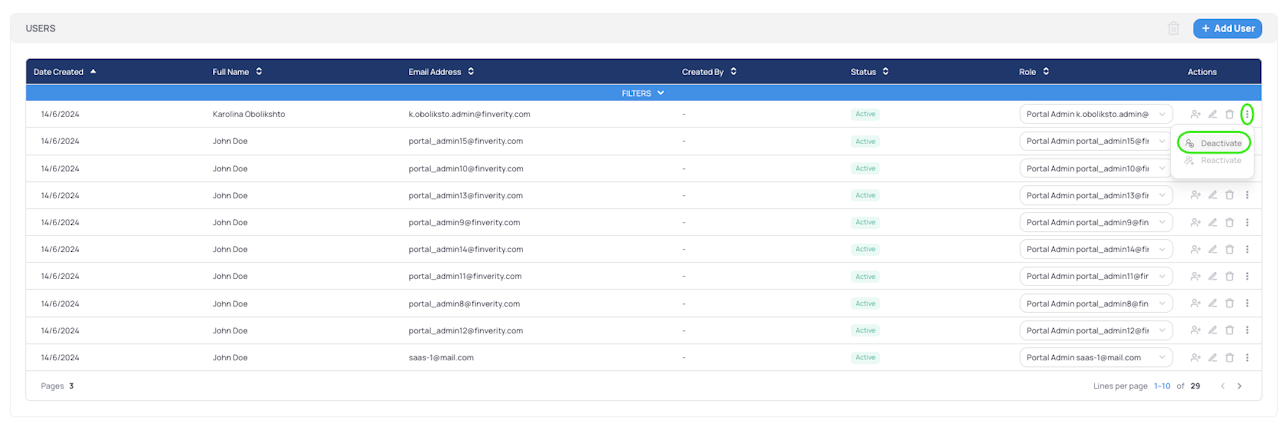Image resolution: width=1280 pixels, height=431 pixels.
Task: Open more options for saas-1@mail.com row
Action: pyautogui.click(x=1246, y=357)
